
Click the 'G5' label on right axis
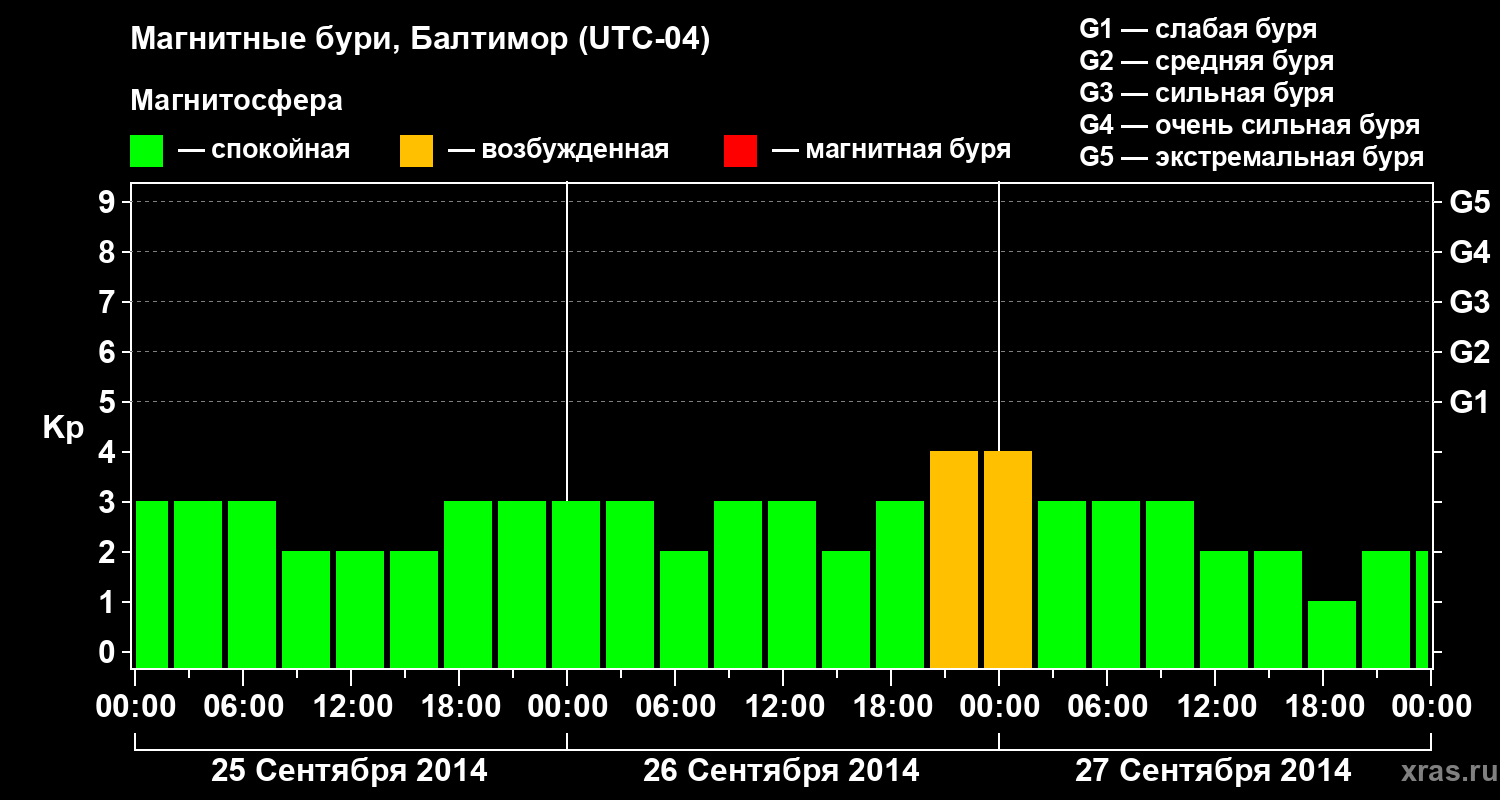[x=1469, y=203]
